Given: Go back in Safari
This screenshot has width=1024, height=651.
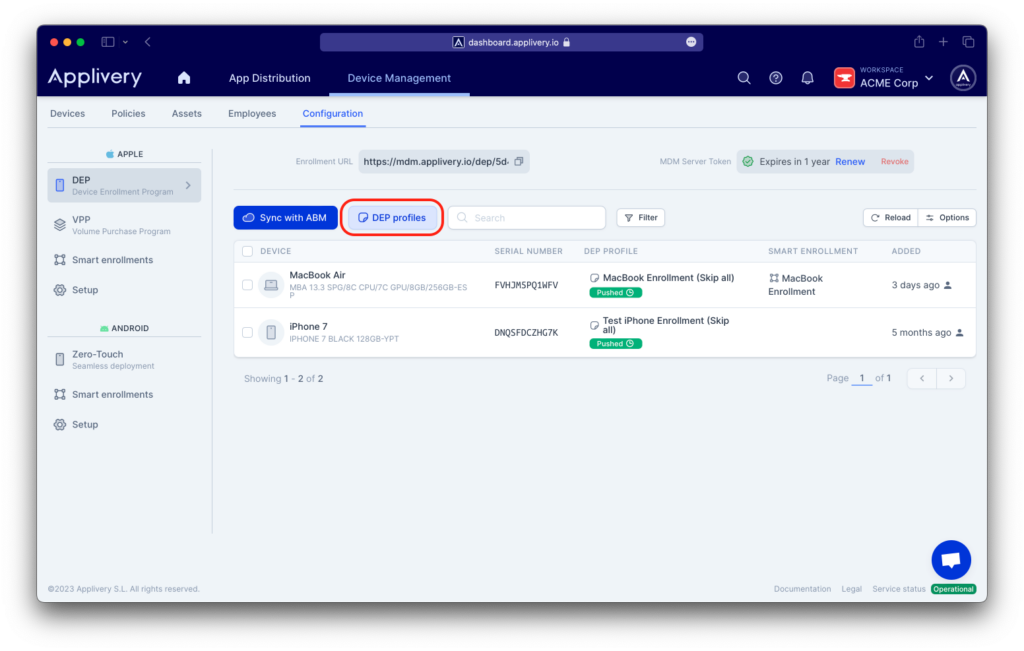Looking at the screenshot, I should 148,42.
